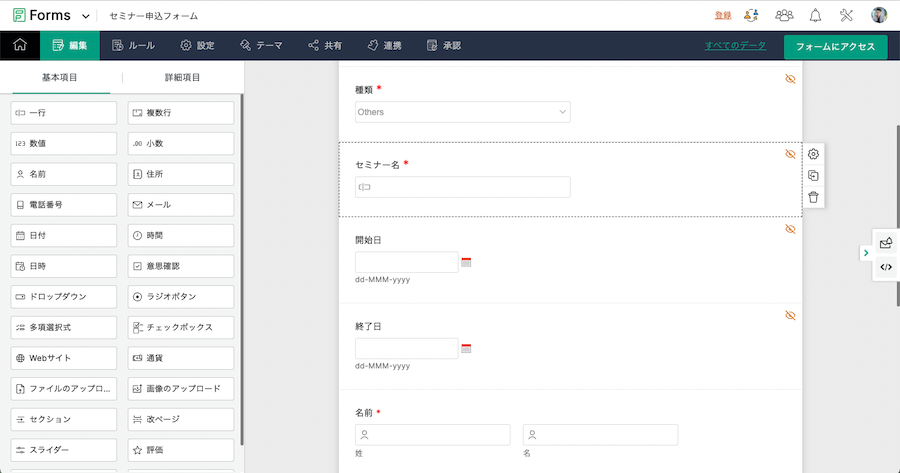Image resolution: width=900 pixels, height=473 pixels.
Task: Open settings gear for セミナー名 field
Action: pos(814,154)
